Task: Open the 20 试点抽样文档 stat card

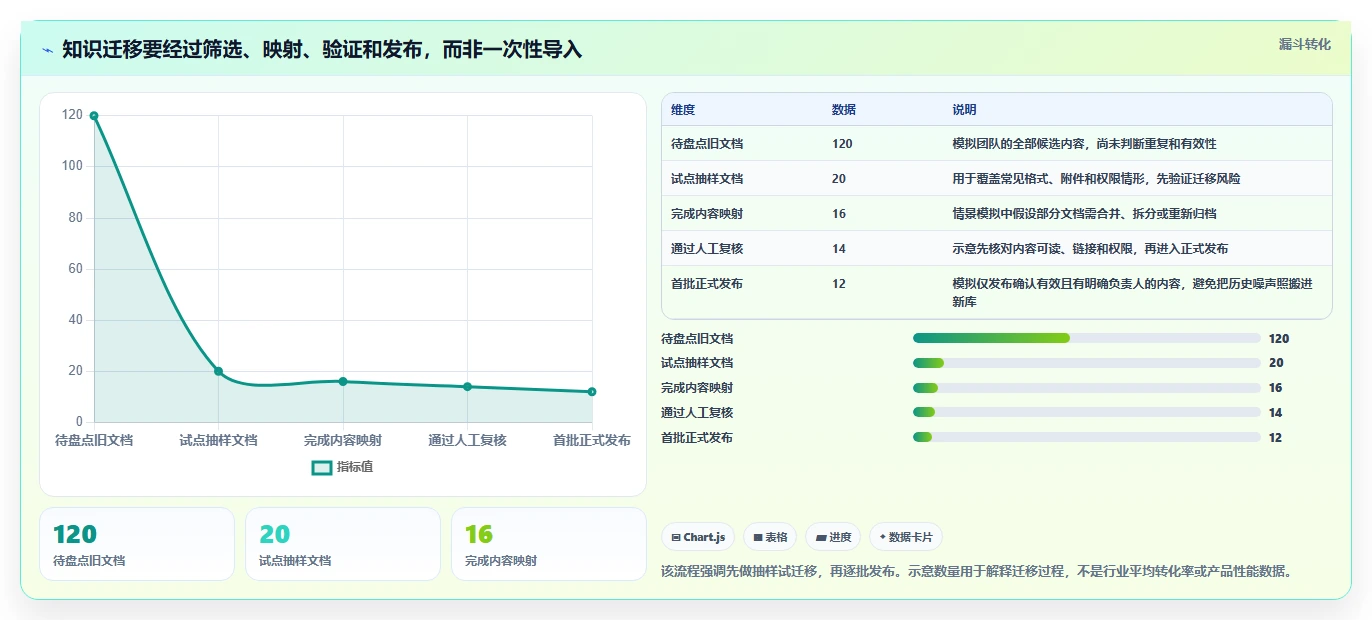Action: coord(343,544)
